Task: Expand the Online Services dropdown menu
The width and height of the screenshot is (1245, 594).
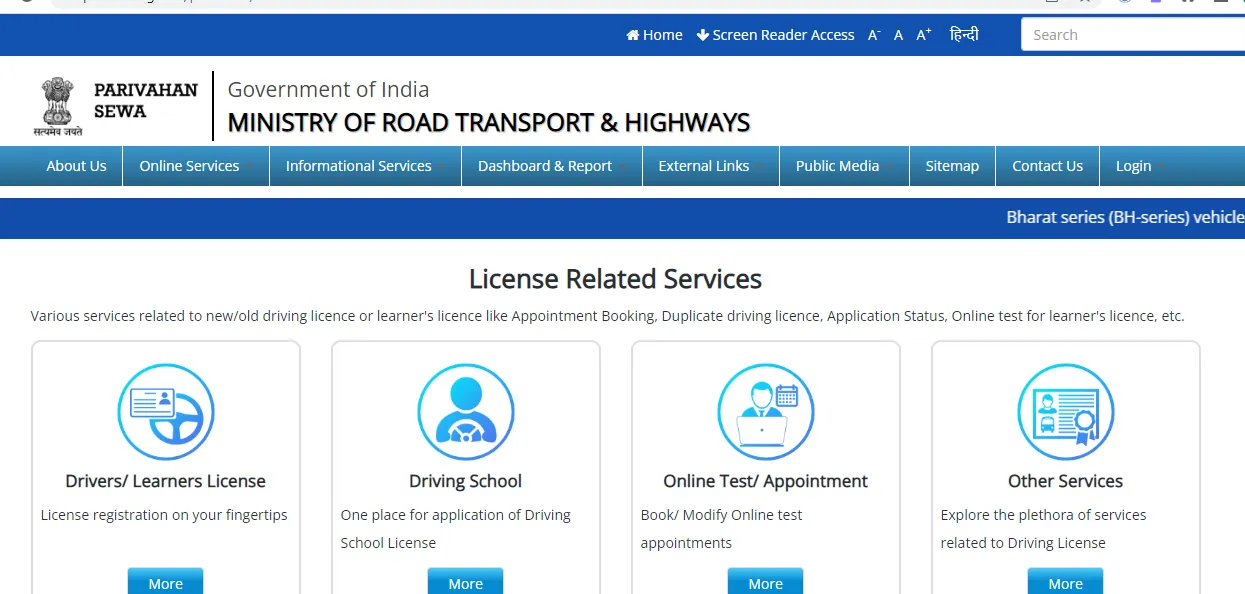Action: [x=195, y=166]
